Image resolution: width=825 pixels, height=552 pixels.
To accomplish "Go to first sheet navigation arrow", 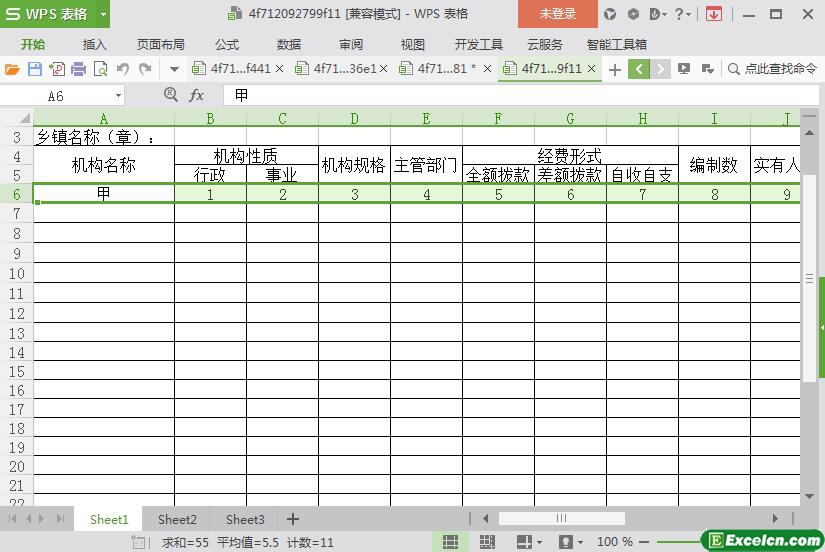I will (x=13, y=519).
